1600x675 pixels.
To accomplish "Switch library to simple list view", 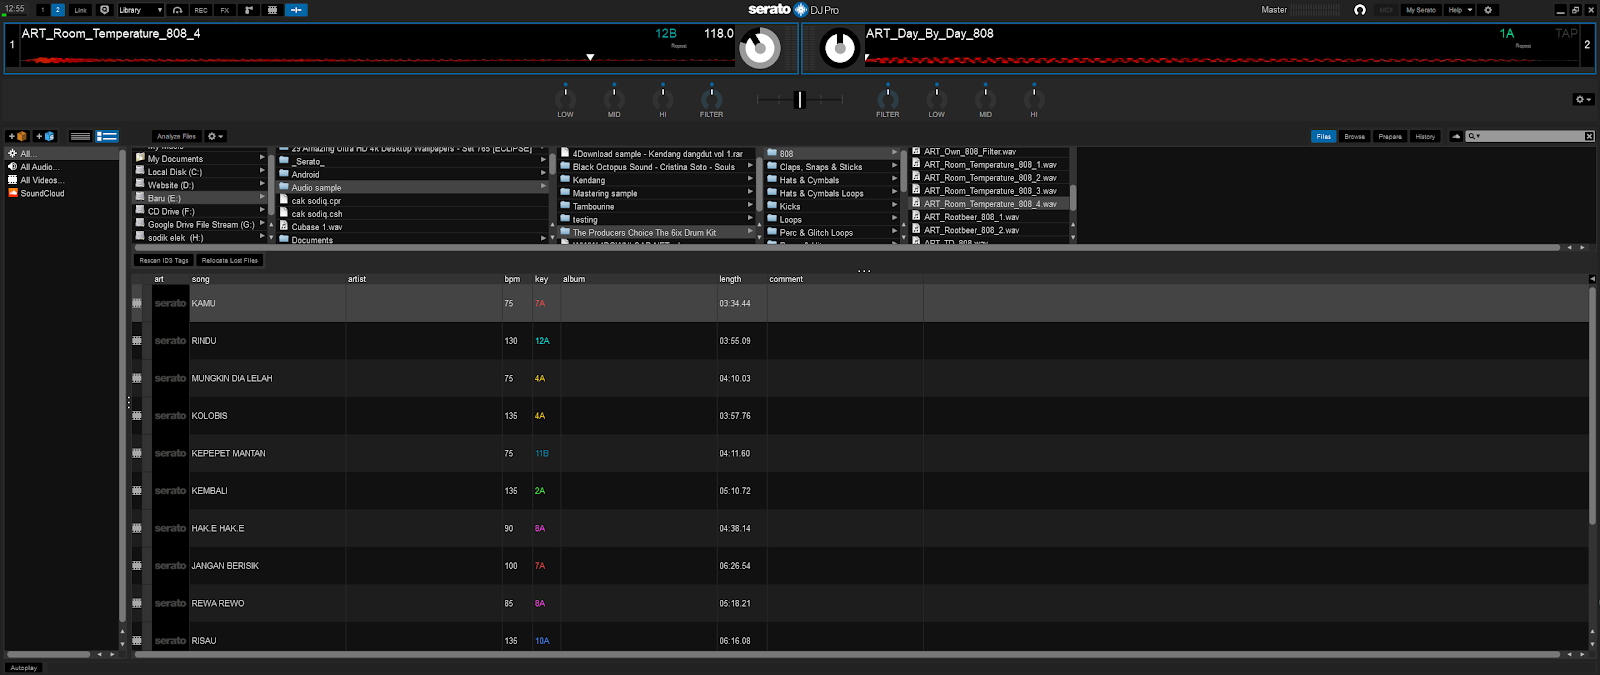I will click(81, 136).
